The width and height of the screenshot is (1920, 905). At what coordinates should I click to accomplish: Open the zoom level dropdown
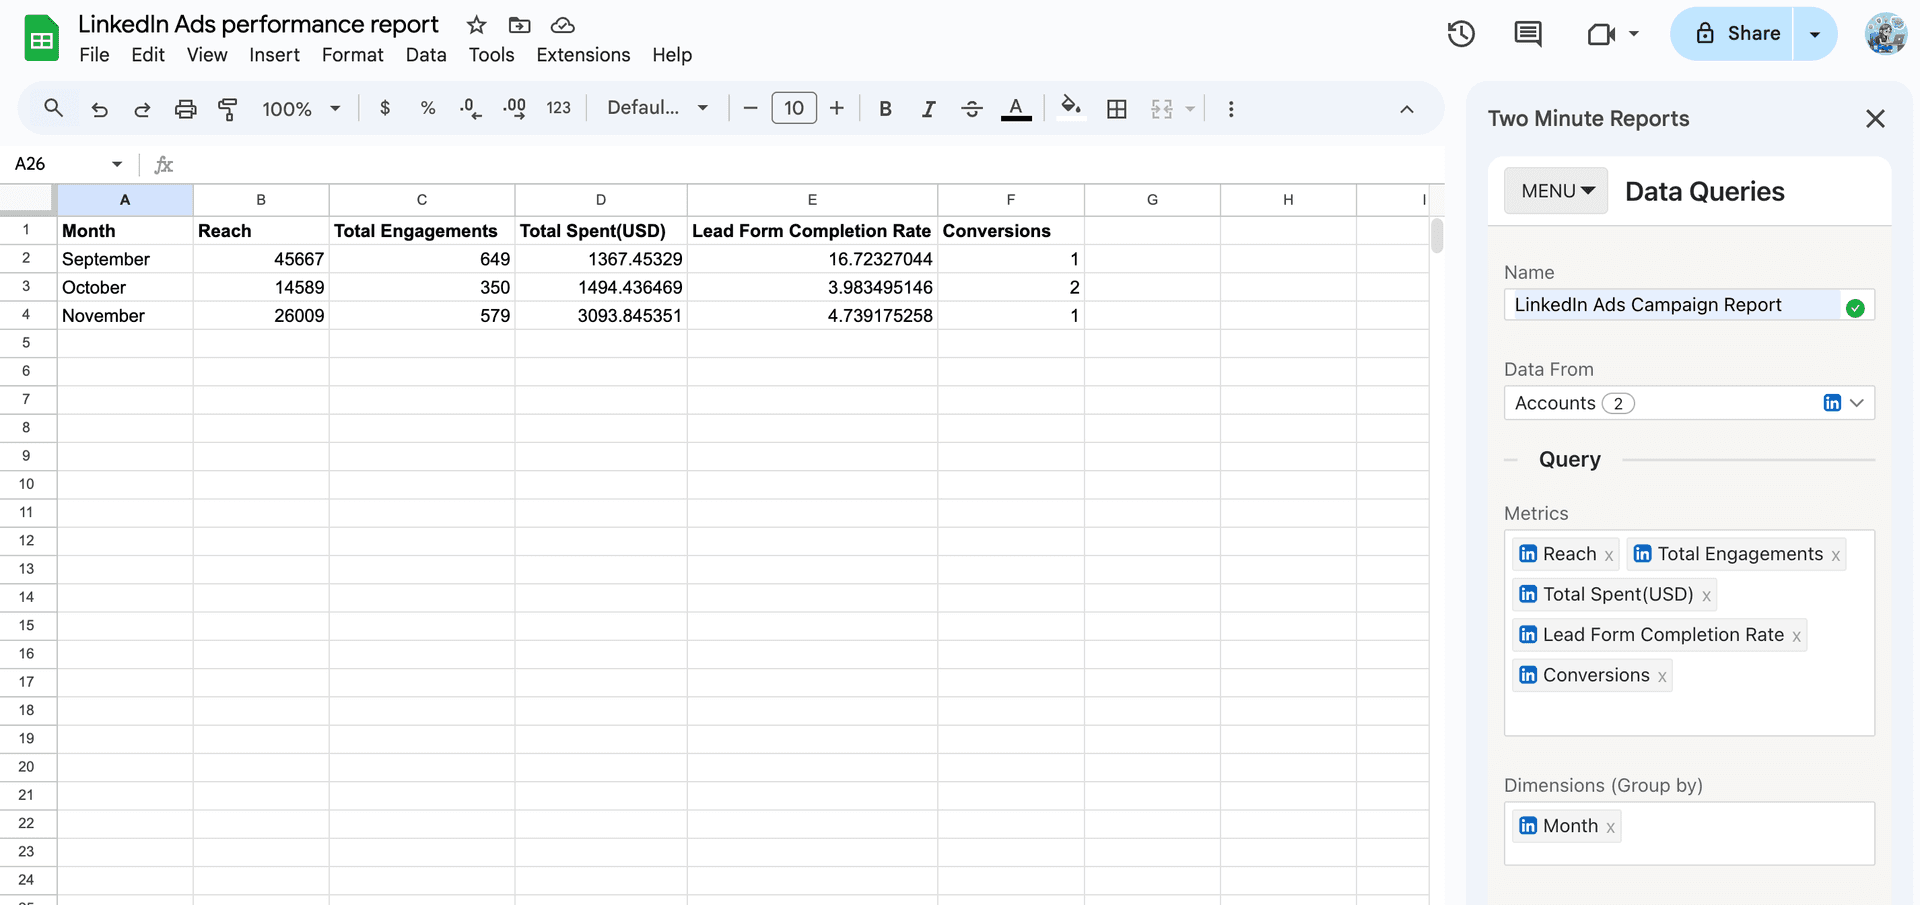[300, 108]
